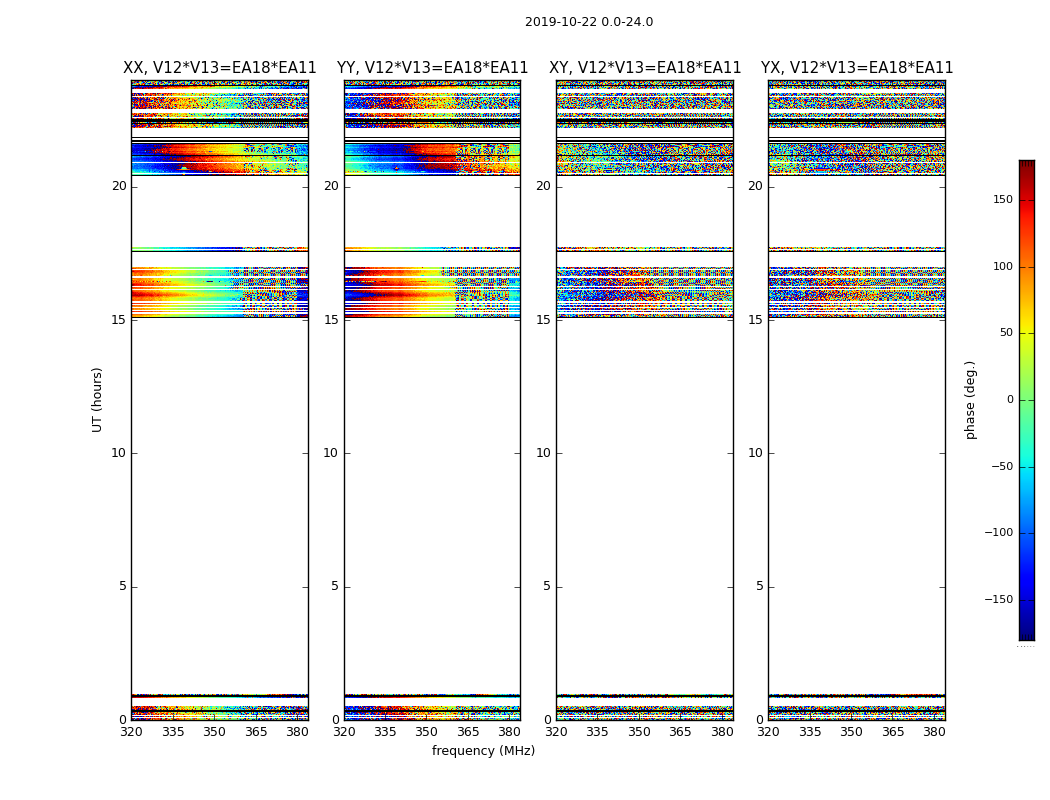Viewport: 1050px width, 800px height.
Task: Click the XY panel phase plot area
Action: click(645, 400)
